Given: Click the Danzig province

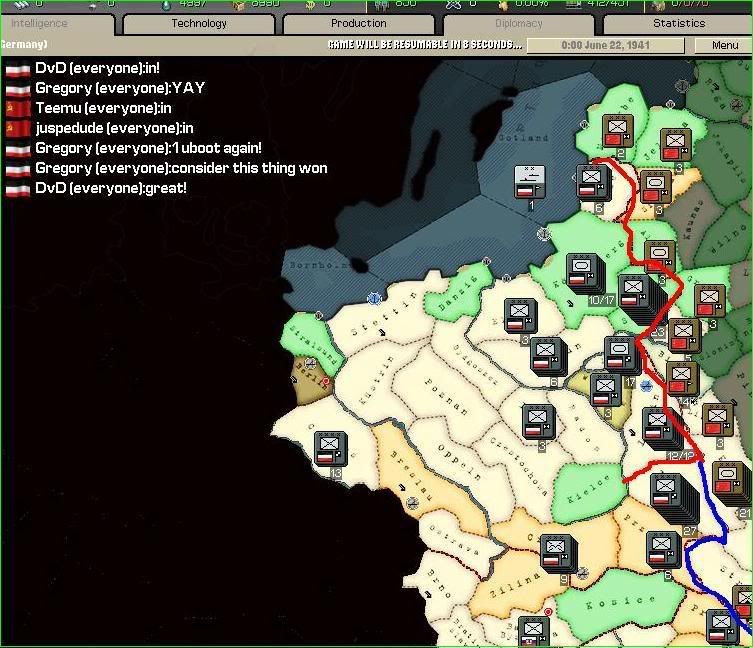Looking at the screenshot, I should 457,292.
